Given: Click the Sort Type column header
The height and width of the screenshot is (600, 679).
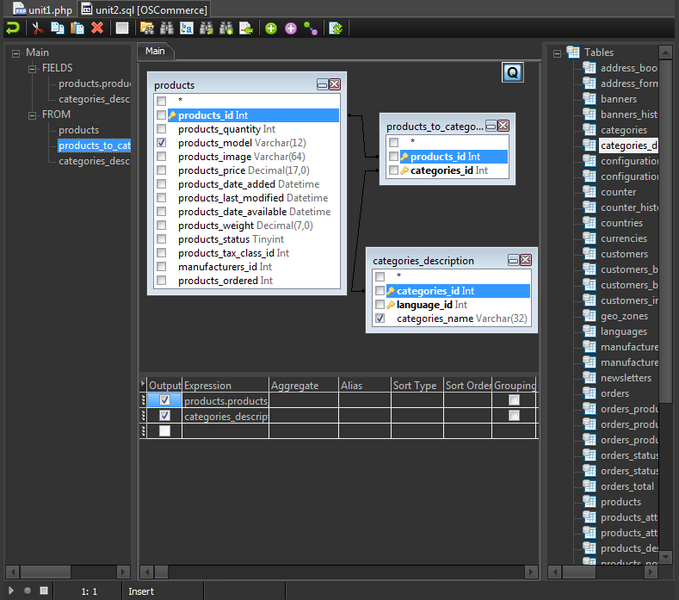Looking at the screenshot, I should (x=417, y=385).
